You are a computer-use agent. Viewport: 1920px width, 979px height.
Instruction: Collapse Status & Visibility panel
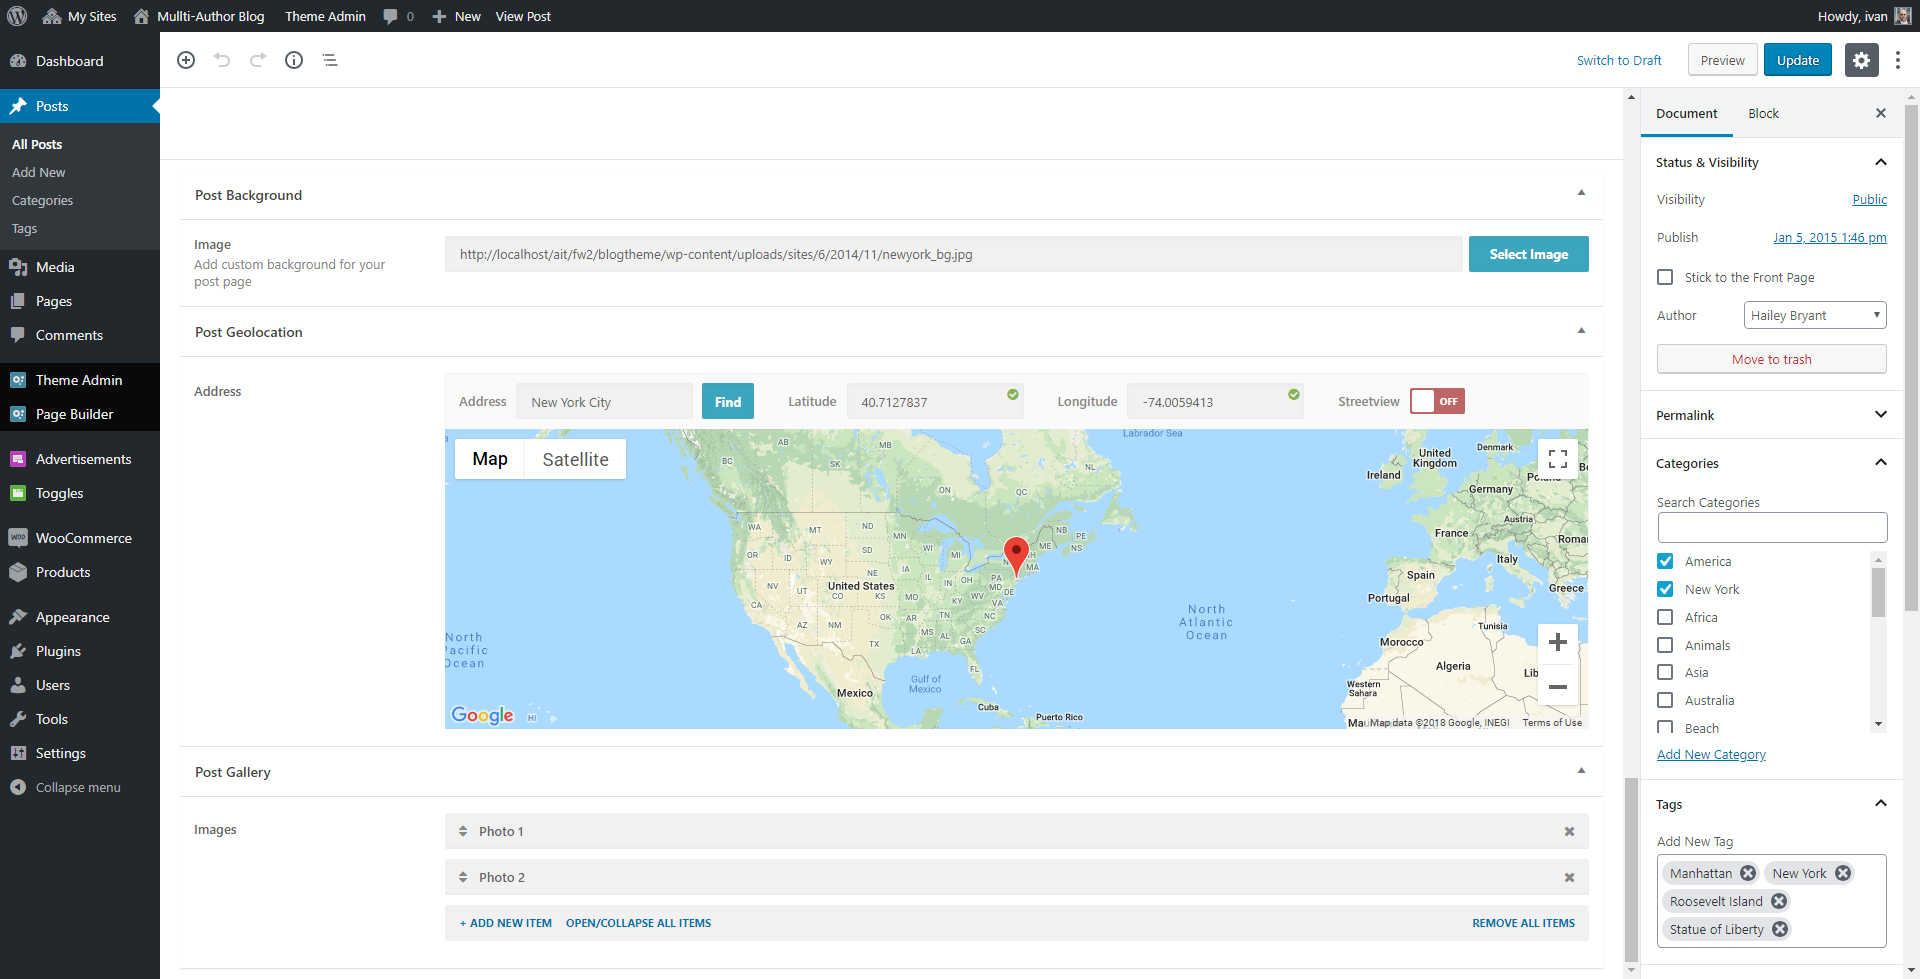point(1881,162)
